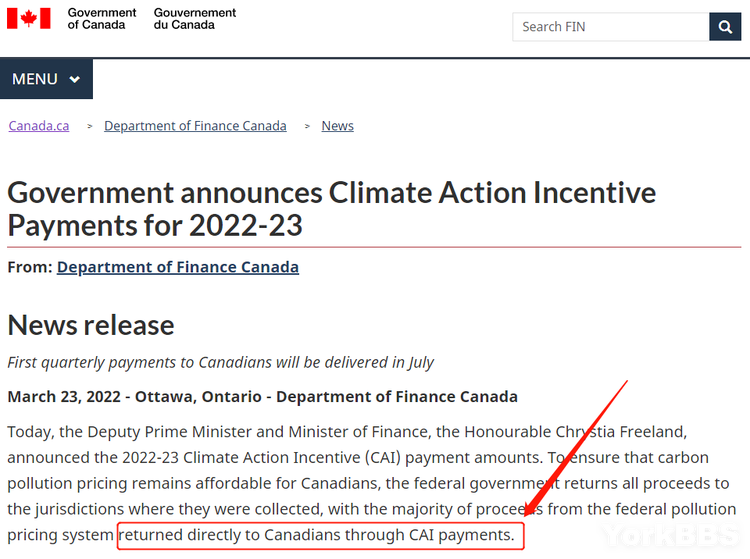Click the March 23, 2022 dateline
The height and width of the screenshot is (559, 750).
click(x=263, y=396)
